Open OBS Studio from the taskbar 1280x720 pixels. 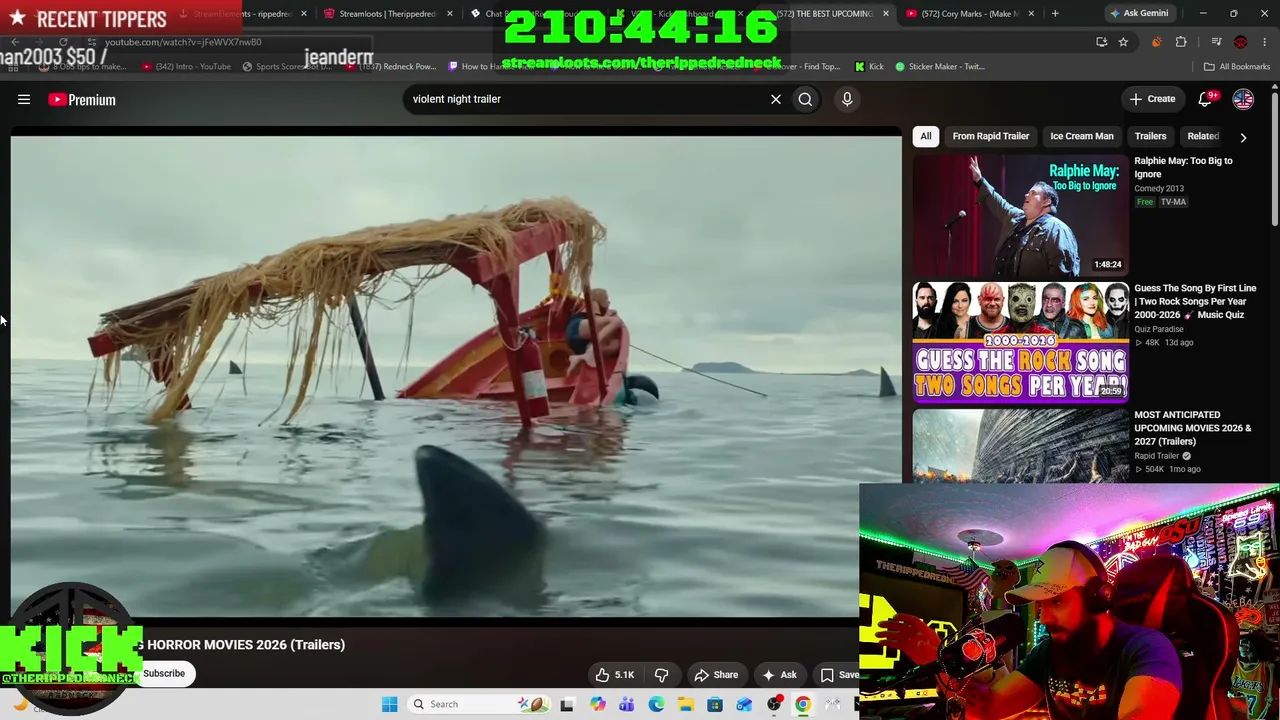point(774,704)
